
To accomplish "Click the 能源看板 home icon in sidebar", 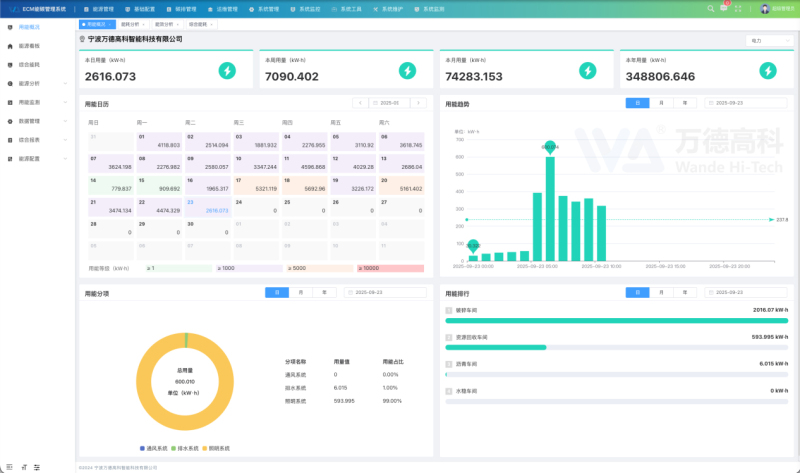I will 10,46.
